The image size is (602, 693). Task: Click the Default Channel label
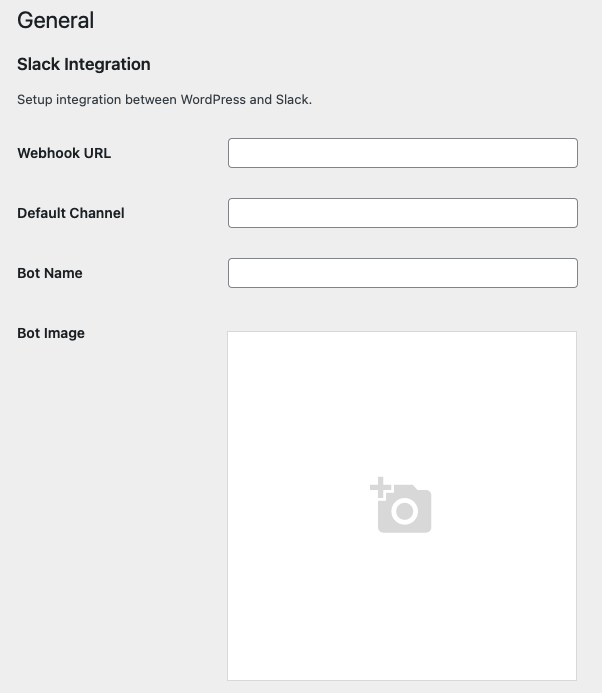[x=71, y=213]
